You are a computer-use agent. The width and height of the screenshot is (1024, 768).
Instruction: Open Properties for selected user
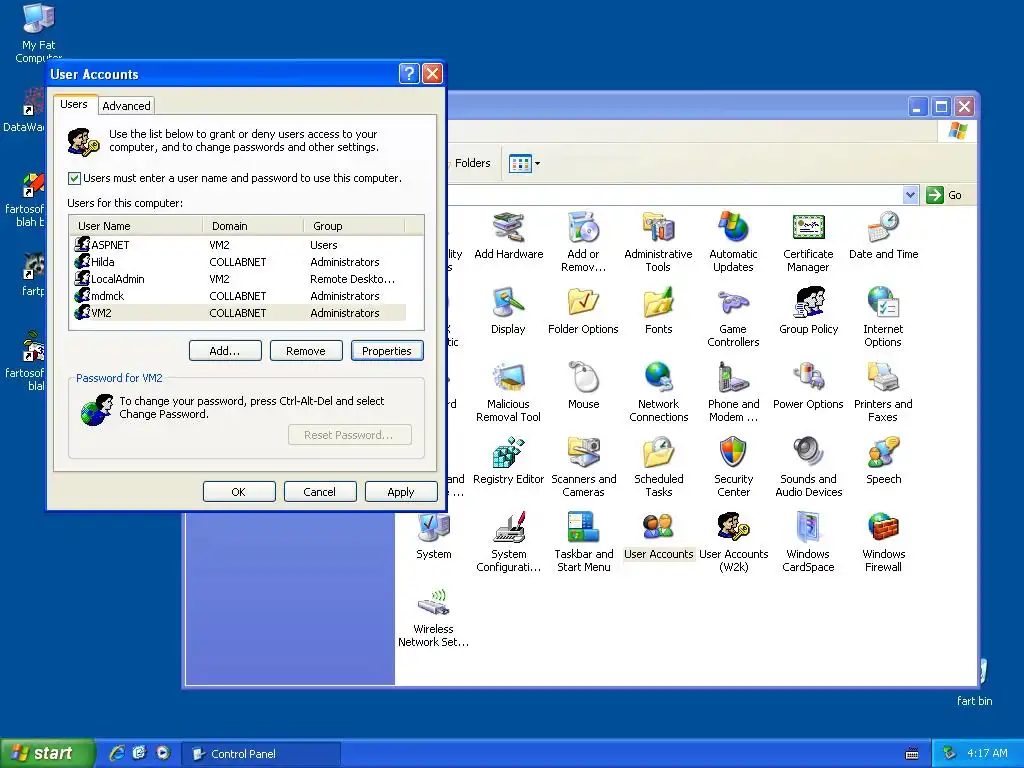pos(387,351)
